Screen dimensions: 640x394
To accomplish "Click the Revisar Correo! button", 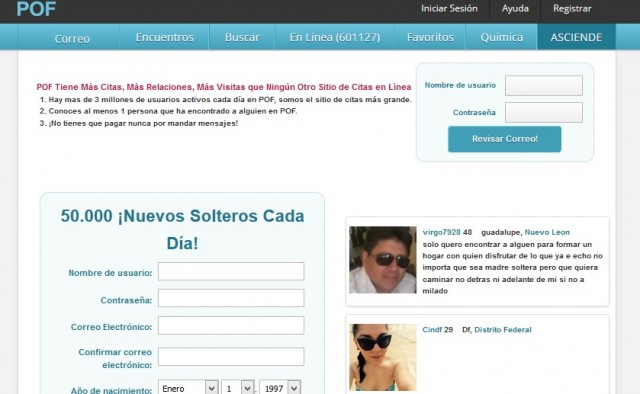I will pos(504,139).
